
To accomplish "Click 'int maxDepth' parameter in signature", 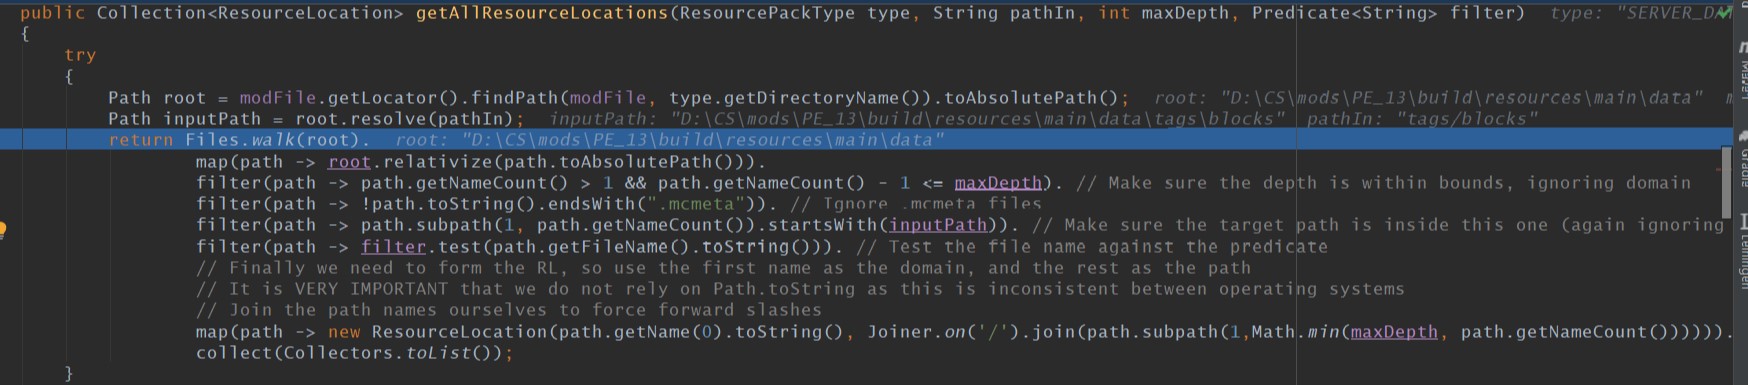I will [x=1164, y=13].
